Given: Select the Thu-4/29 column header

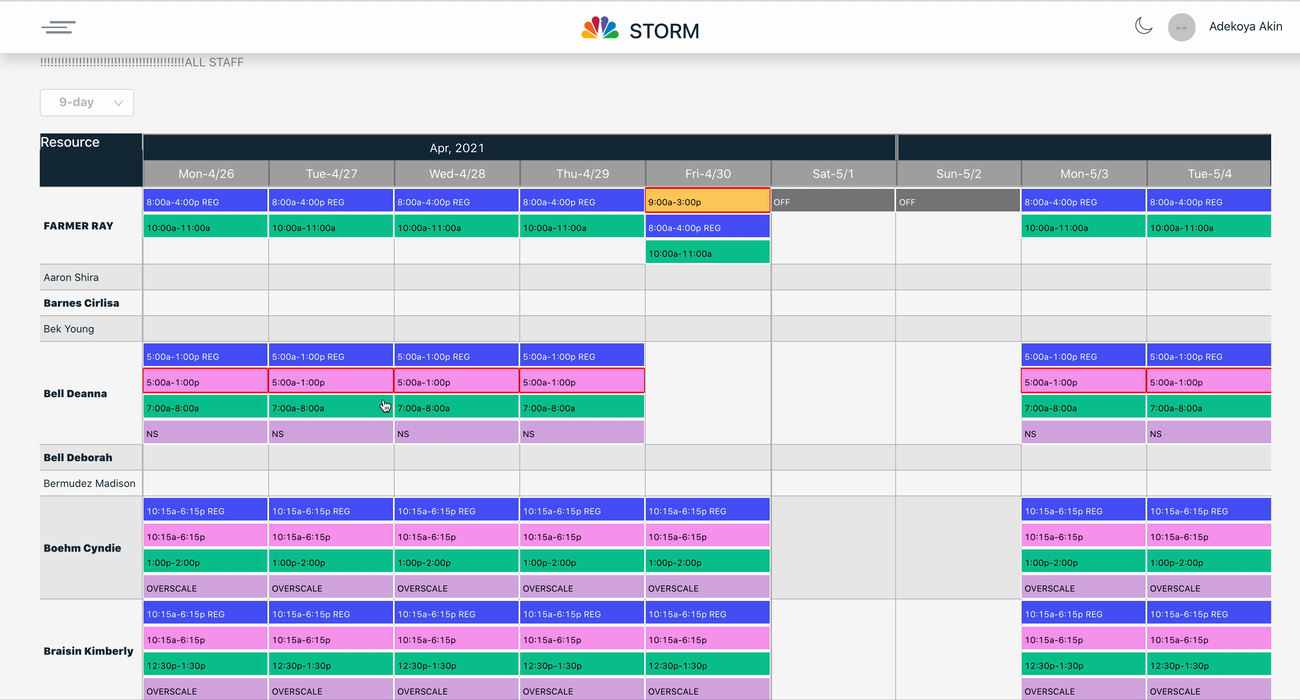Looking at the screenshot, I should (583, 173).
